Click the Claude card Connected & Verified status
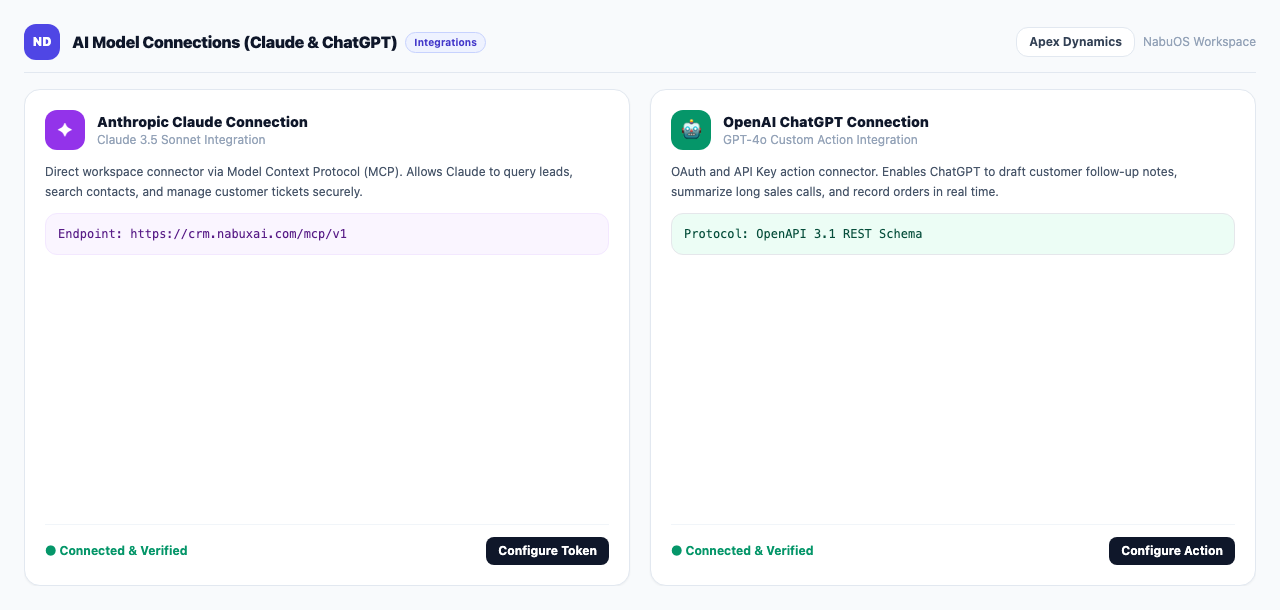 coord(117,551)
